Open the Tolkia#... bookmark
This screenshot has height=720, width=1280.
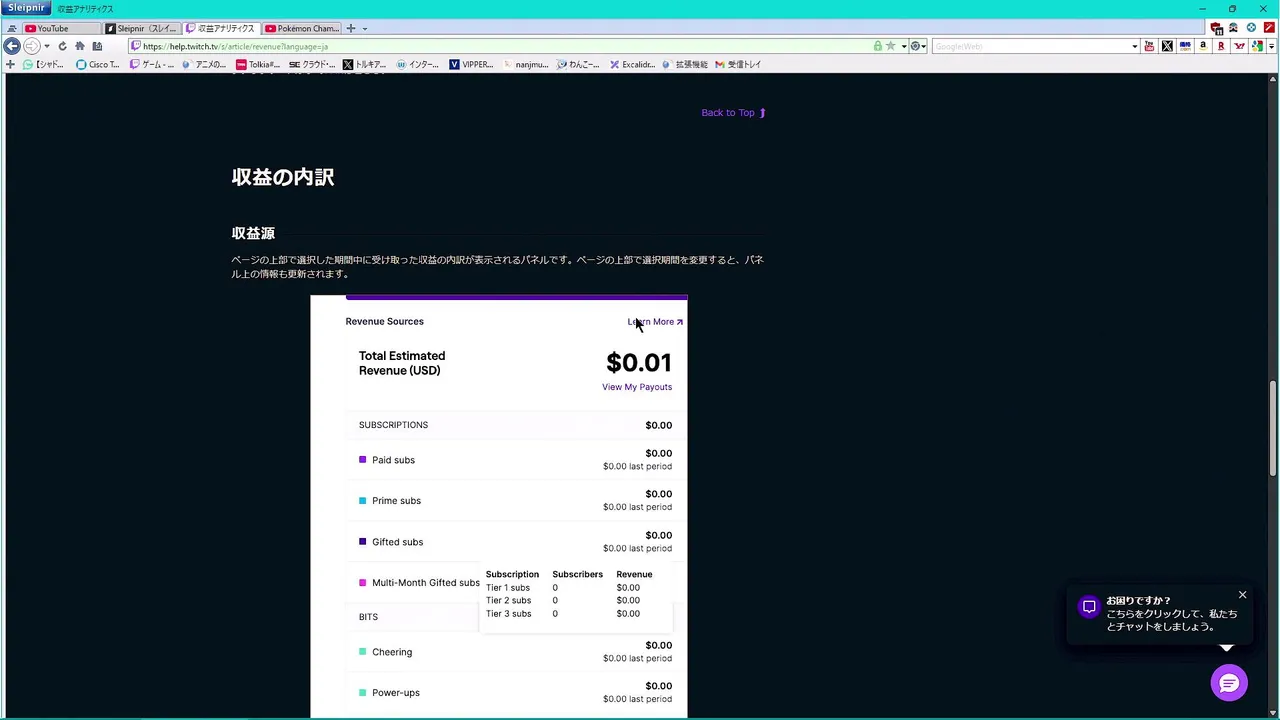258,64
